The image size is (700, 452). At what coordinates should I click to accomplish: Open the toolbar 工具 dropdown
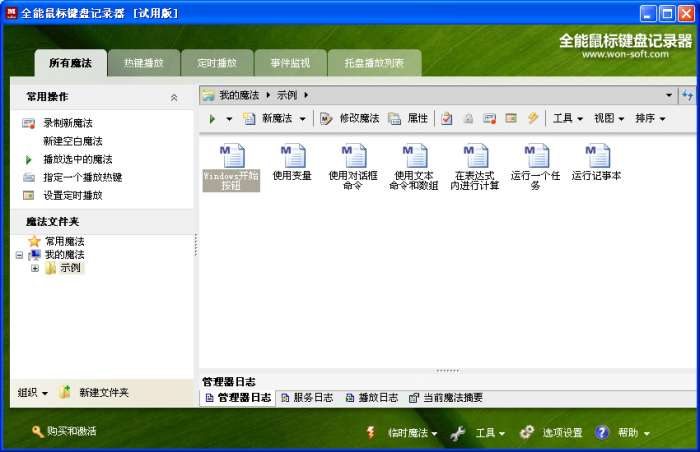tap(568, 118)
